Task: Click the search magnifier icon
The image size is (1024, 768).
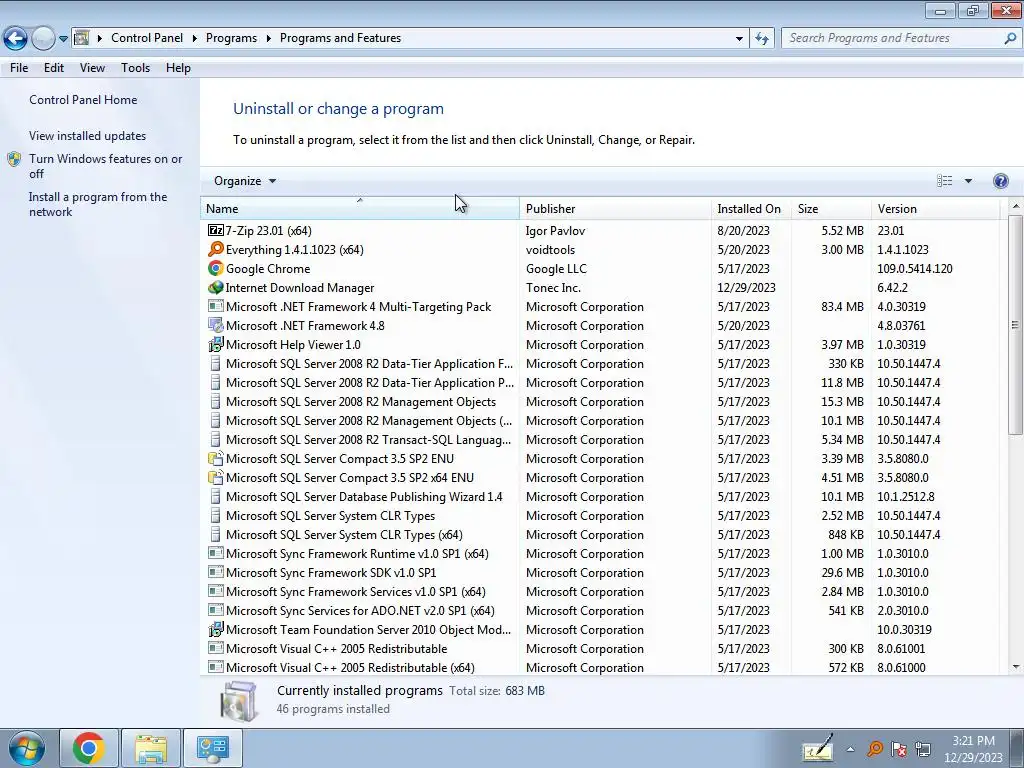Action: 1010,38
